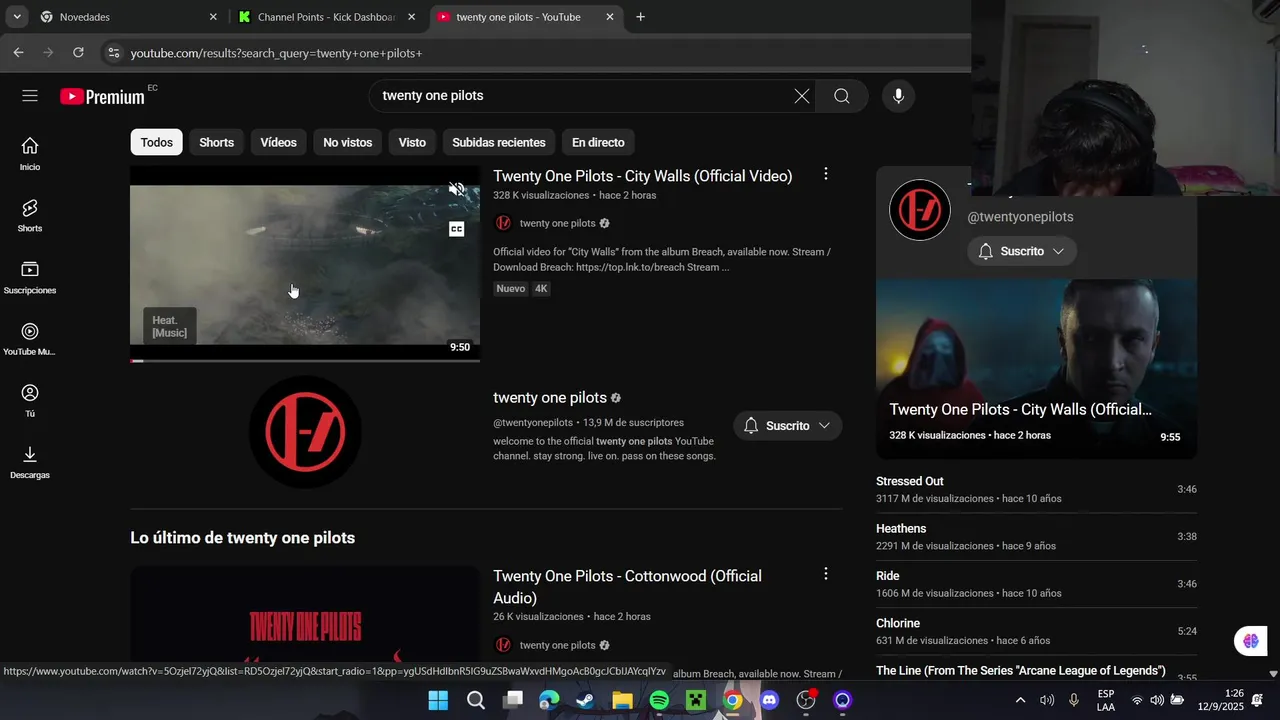Open options menu for Cottonwood video

pos(825,574)
